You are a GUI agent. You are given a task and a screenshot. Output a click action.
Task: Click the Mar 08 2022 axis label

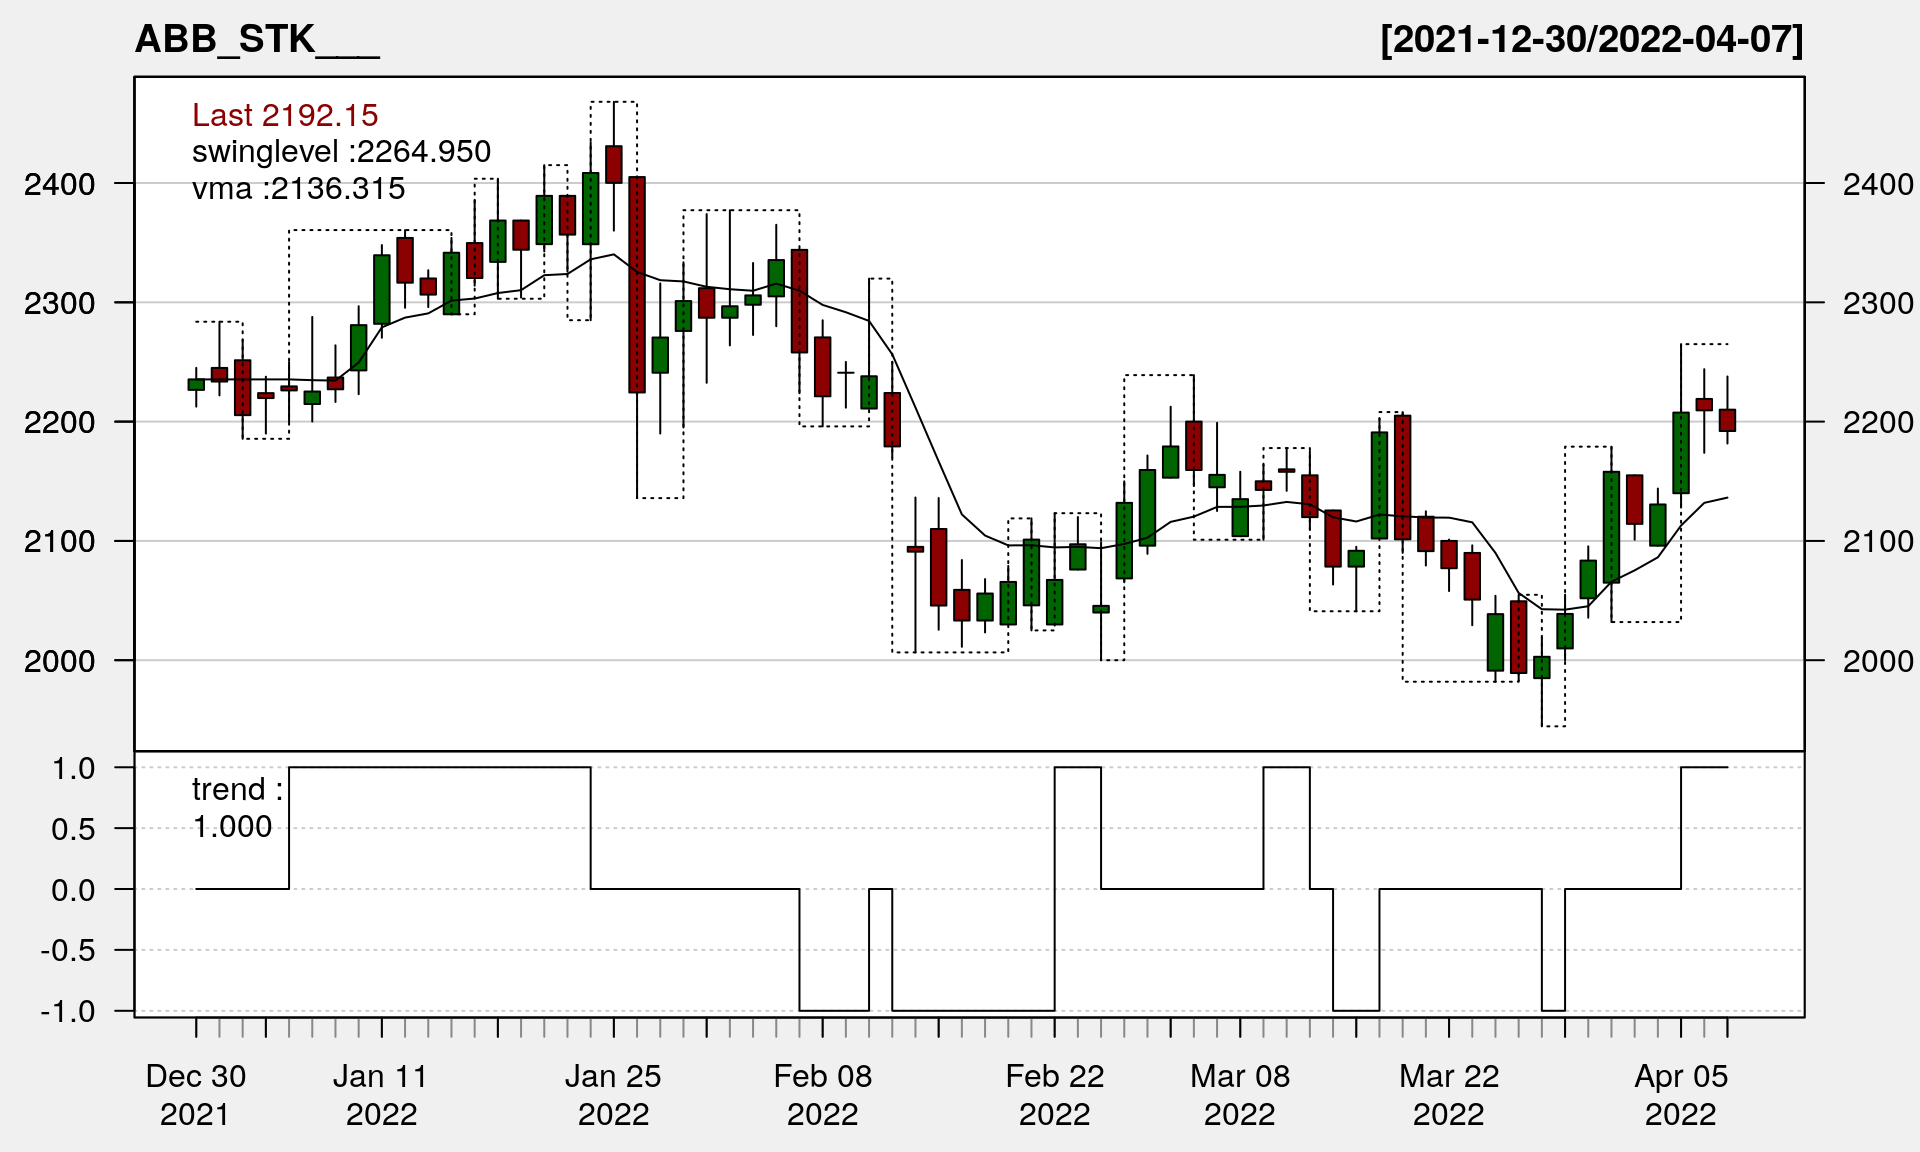(1240, 1094)
